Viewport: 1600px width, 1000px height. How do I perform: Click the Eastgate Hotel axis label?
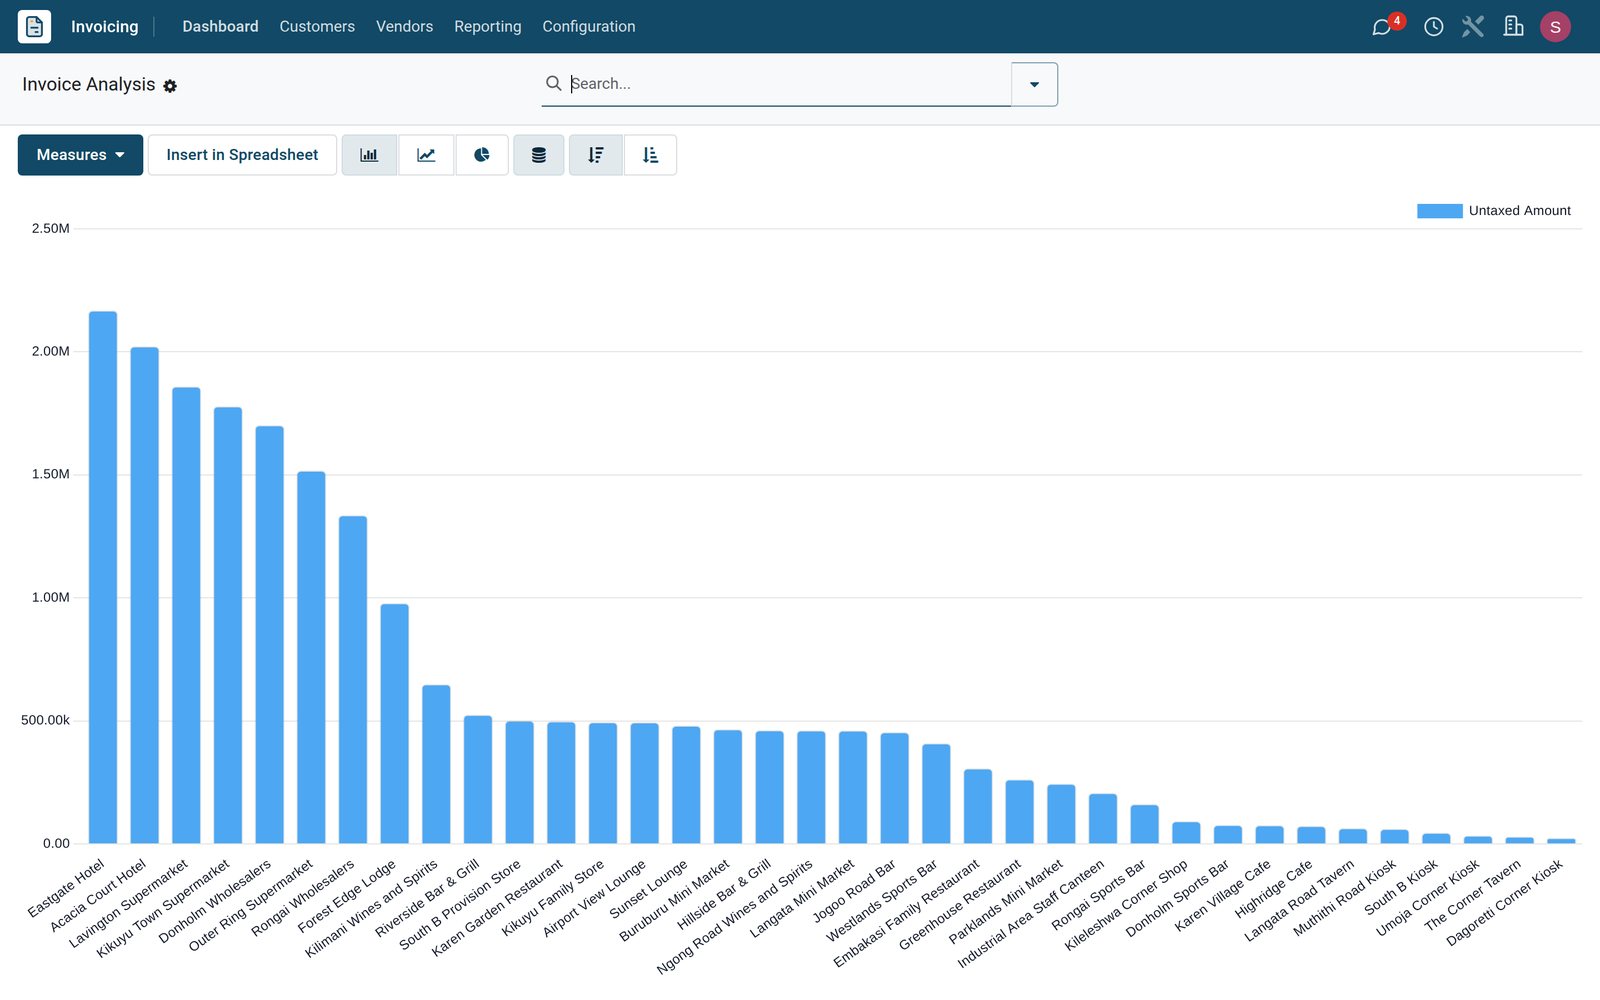[x=66, y=888]
